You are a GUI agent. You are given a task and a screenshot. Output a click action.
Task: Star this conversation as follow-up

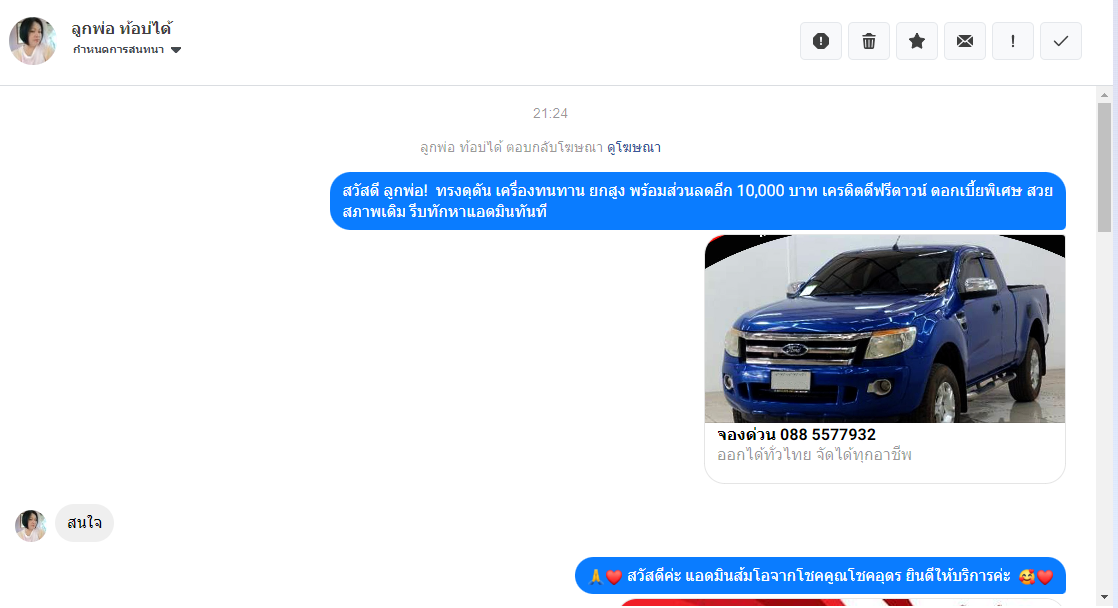click(917, 41)
